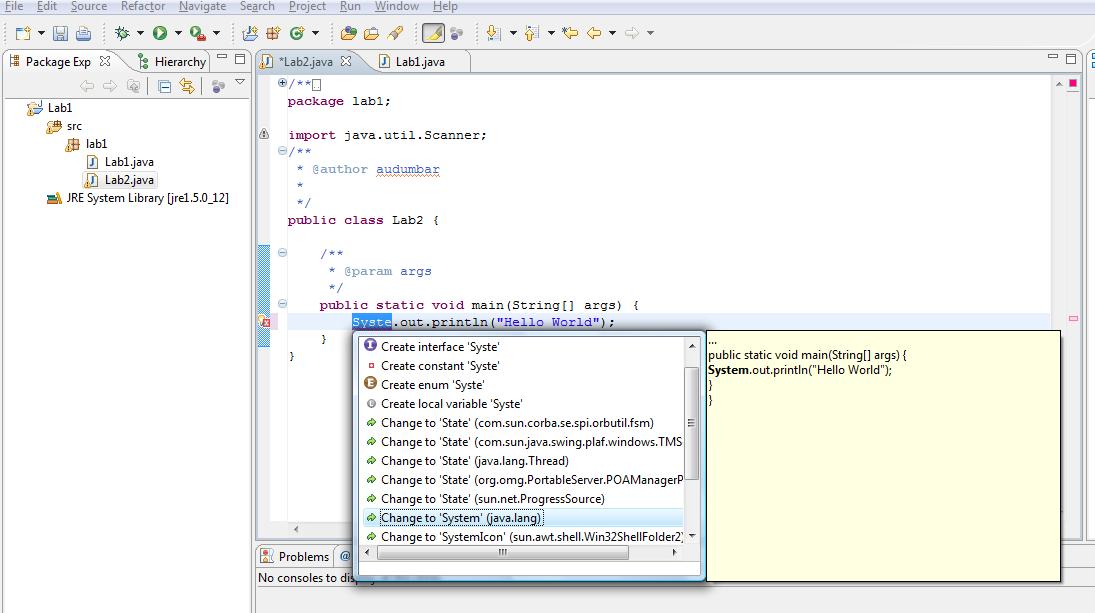
Task: Toggle Mark Occurrences highlighter button
Action: pyautogui.click(x=433, y=33)
